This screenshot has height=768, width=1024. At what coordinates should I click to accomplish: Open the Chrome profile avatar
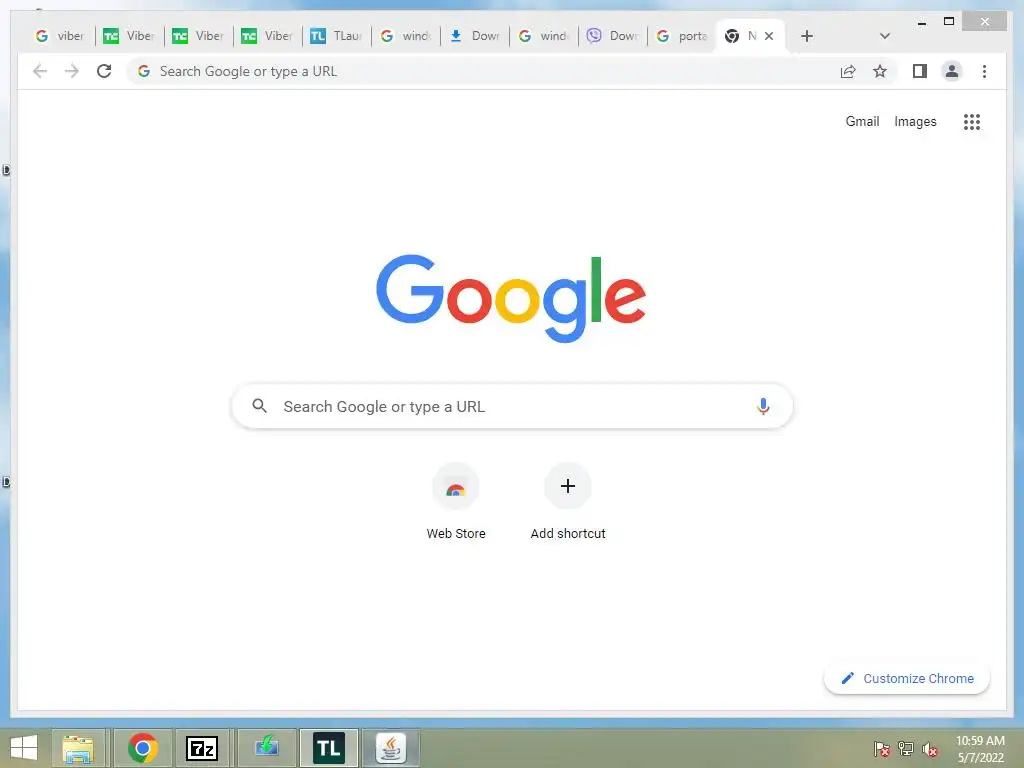click(x=952, y=71)
